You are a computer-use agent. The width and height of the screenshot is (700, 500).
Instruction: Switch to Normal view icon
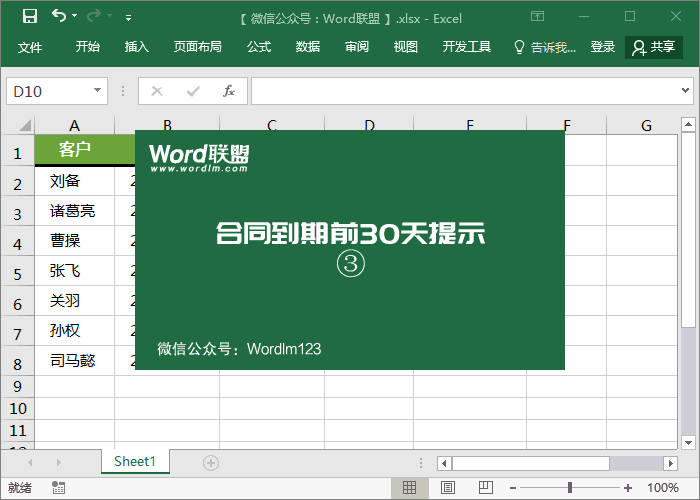click(409, 488)
